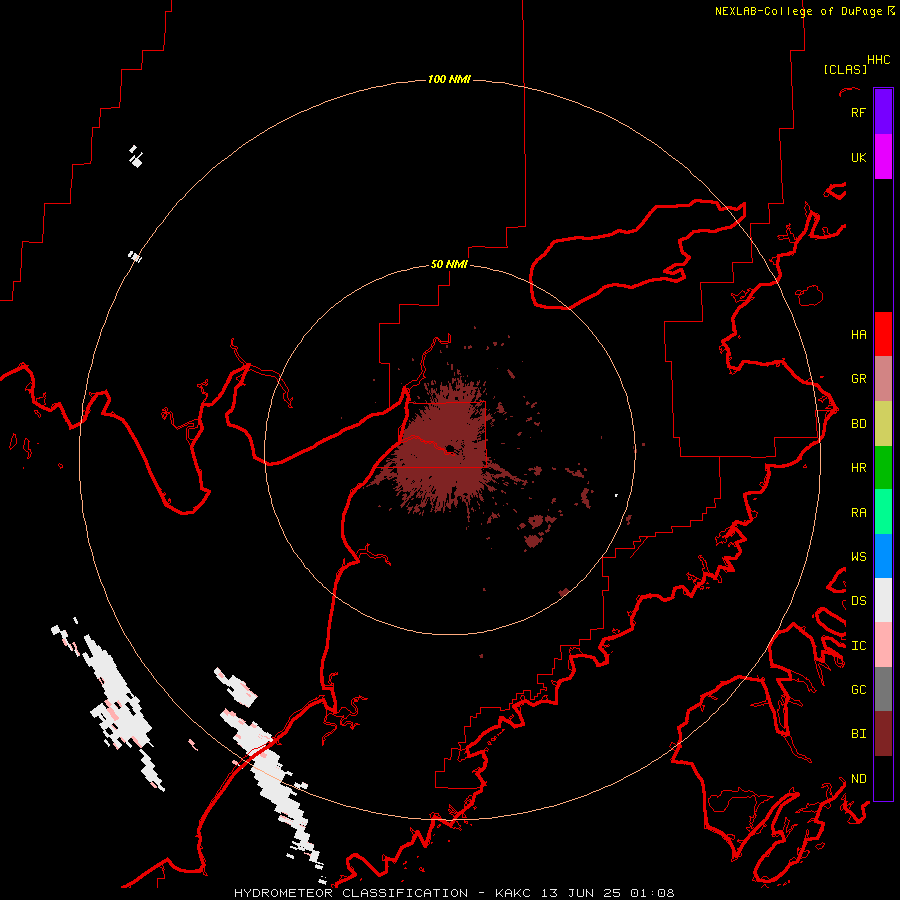Click the 'ND' legend label

coord(858,778)
